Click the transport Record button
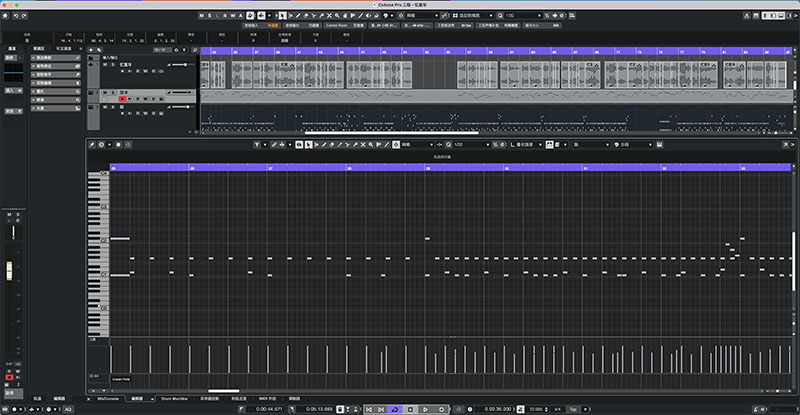 (x=441, y=409)
